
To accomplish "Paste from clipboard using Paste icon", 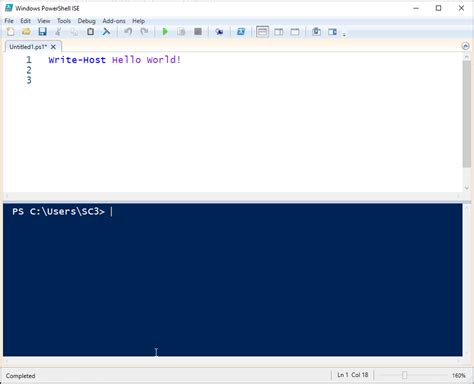I will pos(90,32).
